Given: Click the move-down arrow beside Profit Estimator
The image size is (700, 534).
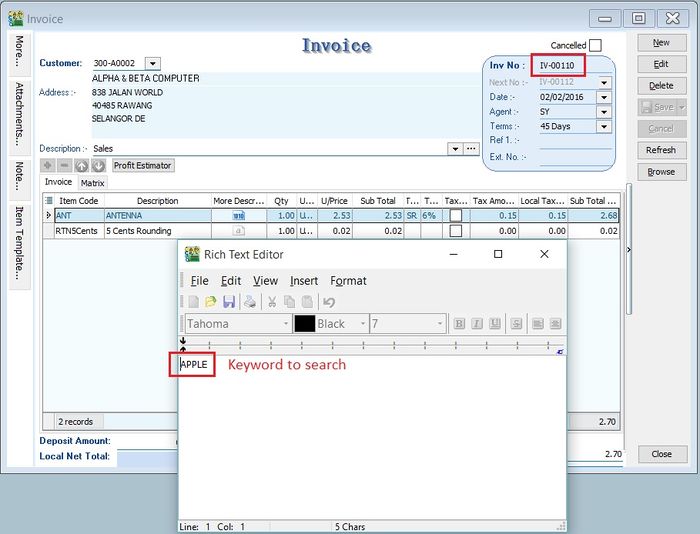Looking at the screenshot, I should 98,165.
